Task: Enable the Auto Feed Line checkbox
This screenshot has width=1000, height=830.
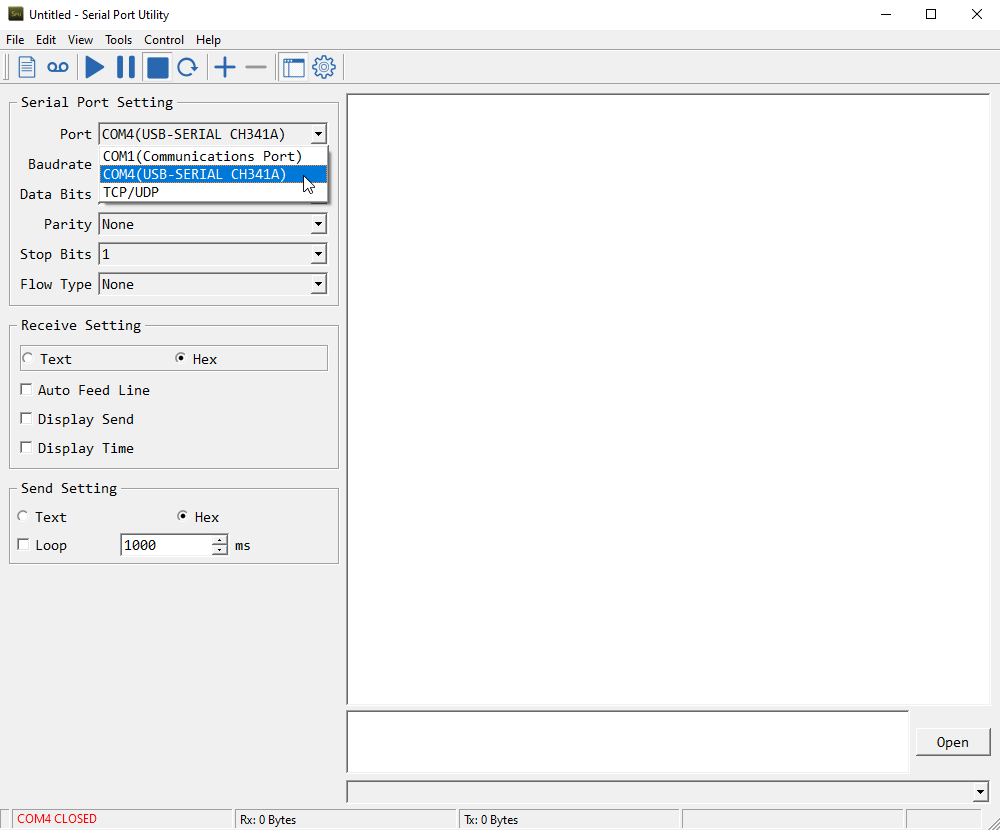Action: pyautogui.click(x=27, y=390)
